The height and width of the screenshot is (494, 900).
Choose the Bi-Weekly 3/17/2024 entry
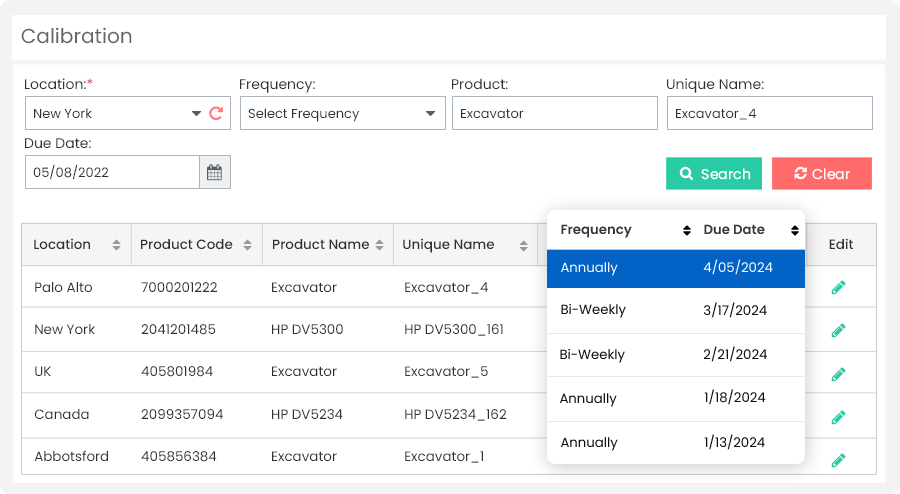[675, 310]
